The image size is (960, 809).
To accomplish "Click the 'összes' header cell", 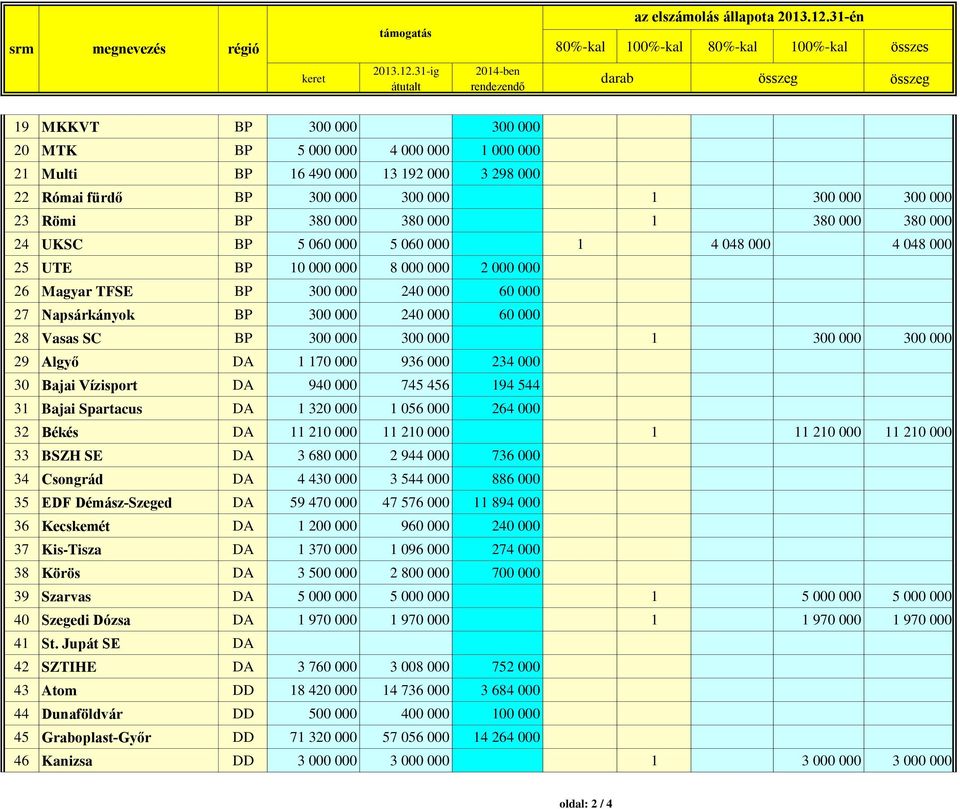I will point(909,47).
